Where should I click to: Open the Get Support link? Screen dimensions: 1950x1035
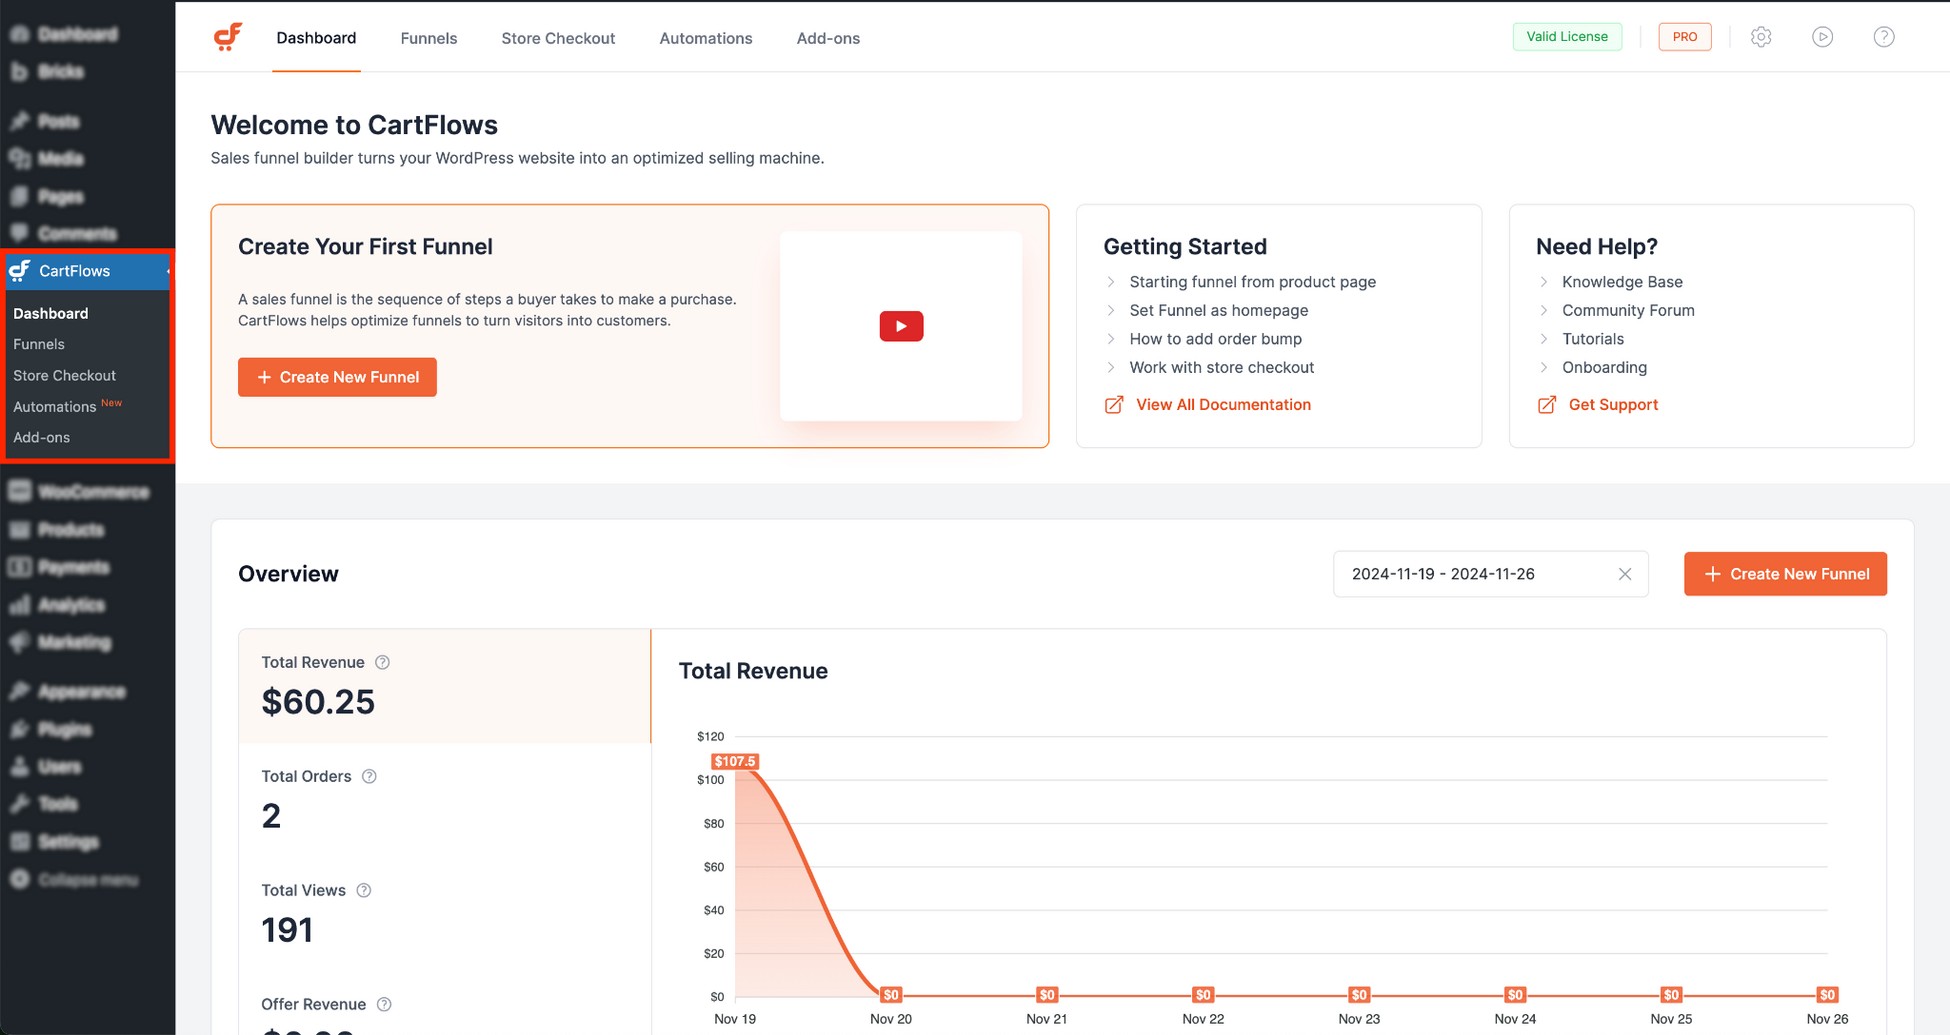click(1613, 404)
